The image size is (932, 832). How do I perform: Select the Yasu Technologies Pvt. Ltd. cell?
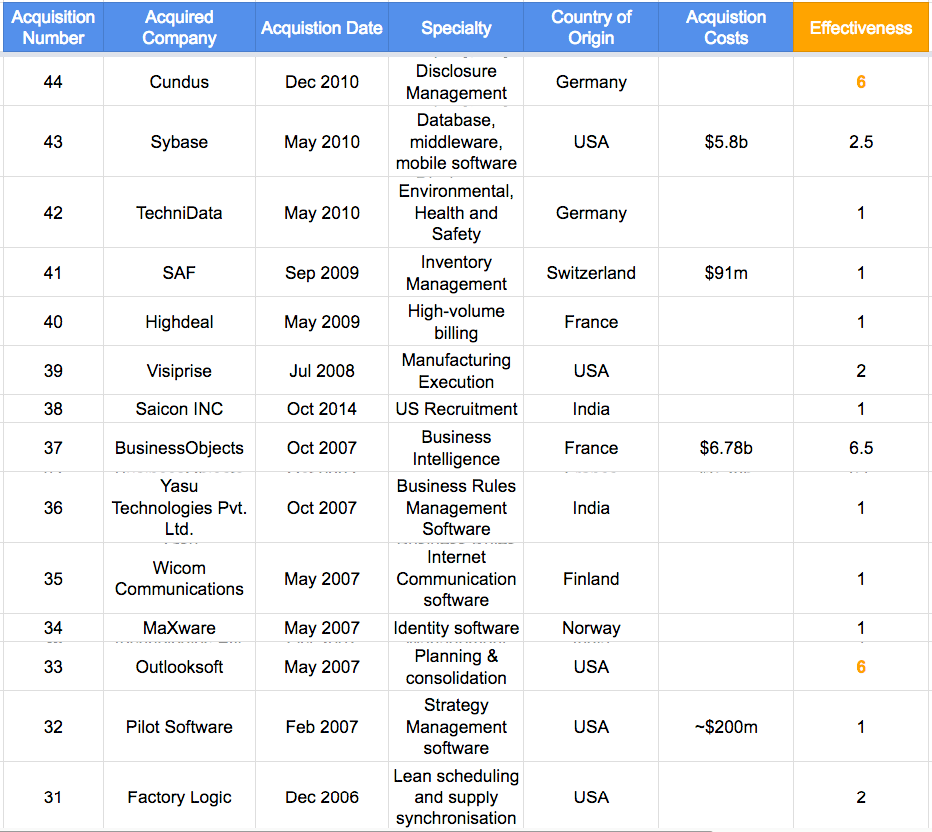click(x=179, y=508)
